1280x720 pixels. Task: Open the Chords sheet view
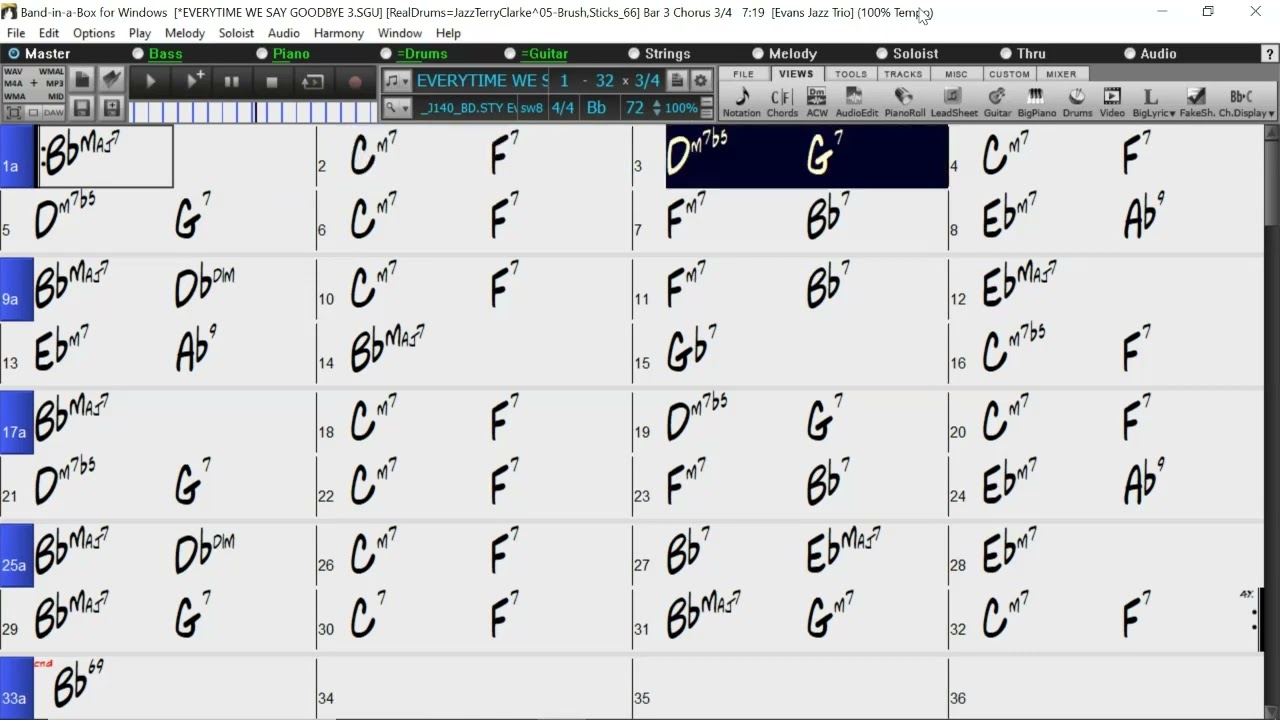(x=781, y=102)
